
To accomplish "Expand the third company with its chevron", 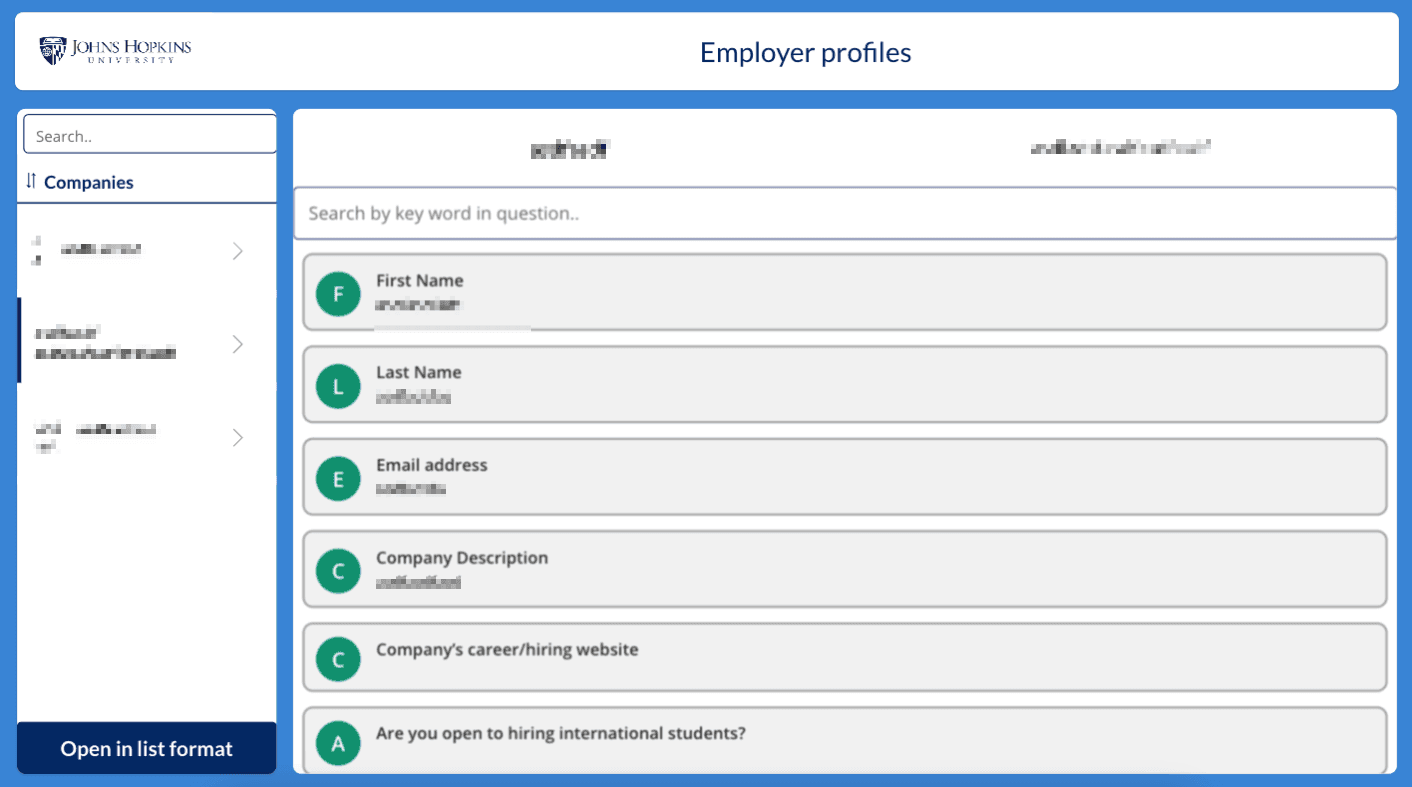I will (x=238, y=437).
